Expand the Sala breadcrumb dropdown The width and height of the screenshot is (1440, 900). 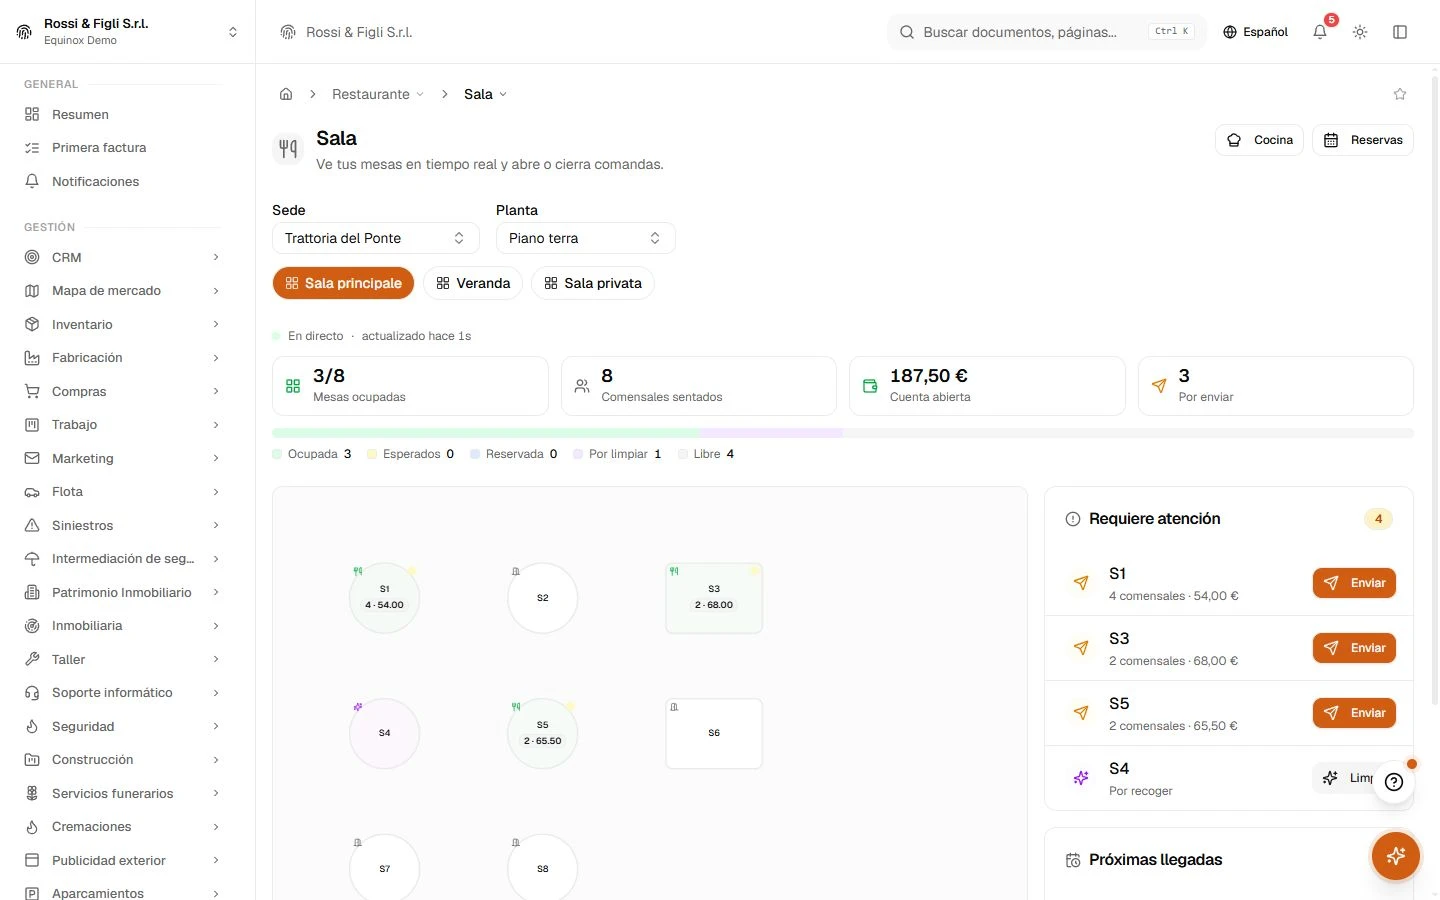tap(485, 94)
